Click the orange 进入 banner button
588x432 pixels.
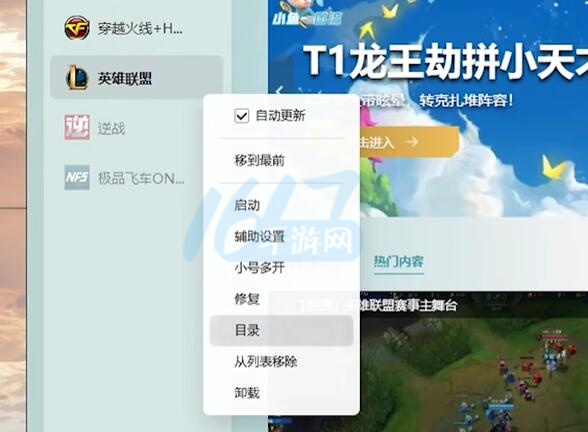coord(409,142)
